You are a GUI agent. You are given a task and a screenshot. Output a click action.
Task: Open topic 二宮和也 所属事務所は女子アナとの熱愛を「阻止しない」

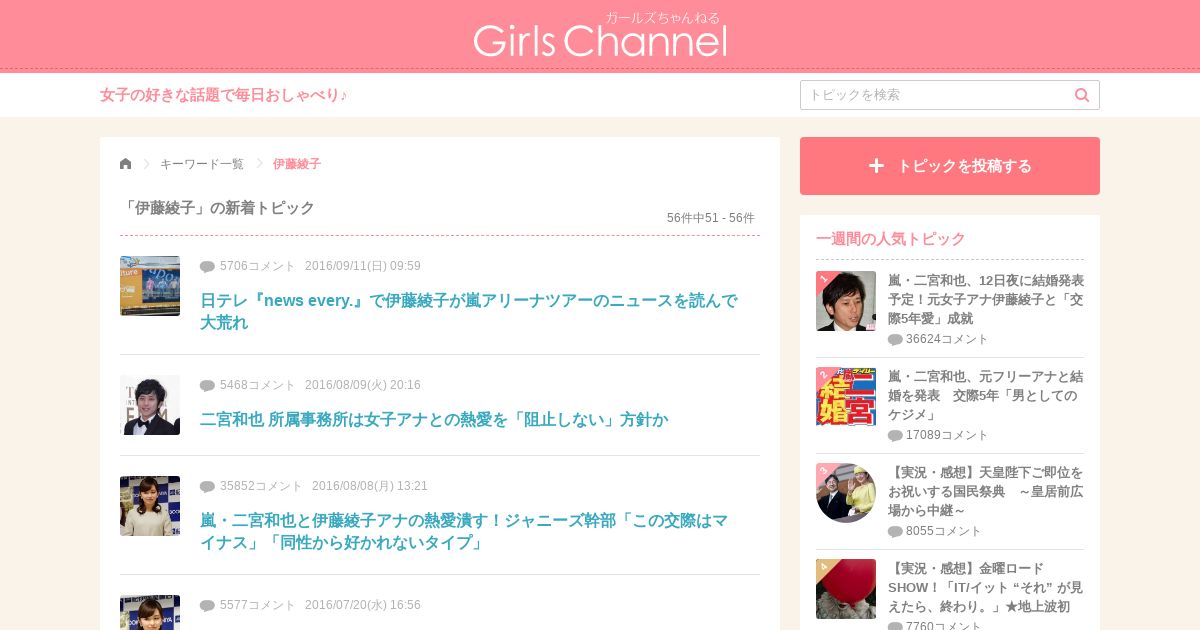(434, 420)
